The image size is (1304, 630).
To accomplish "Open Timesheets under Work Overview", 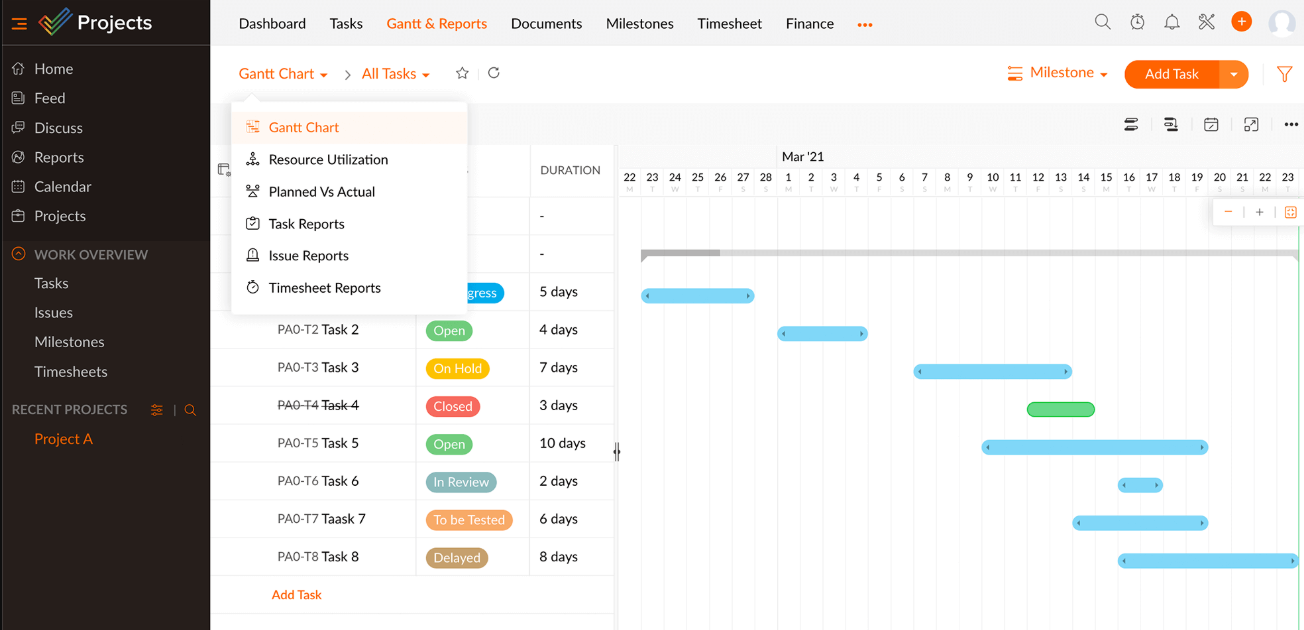I will [x=71, y=371].
